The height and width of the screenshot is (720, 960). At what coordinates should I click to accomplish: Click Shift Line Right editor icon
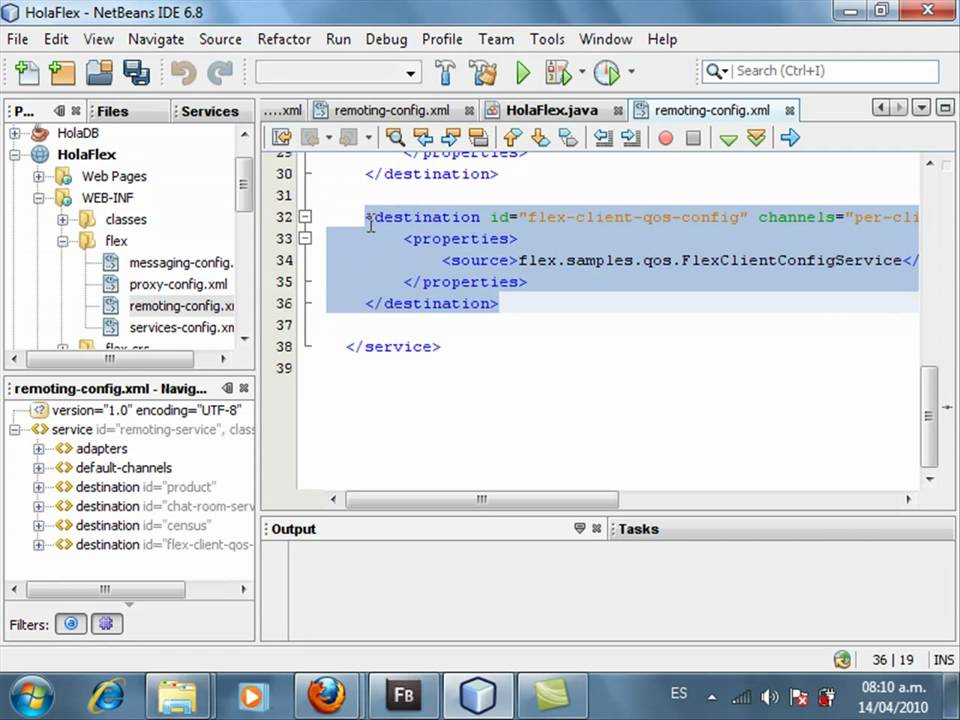(631, 138)
